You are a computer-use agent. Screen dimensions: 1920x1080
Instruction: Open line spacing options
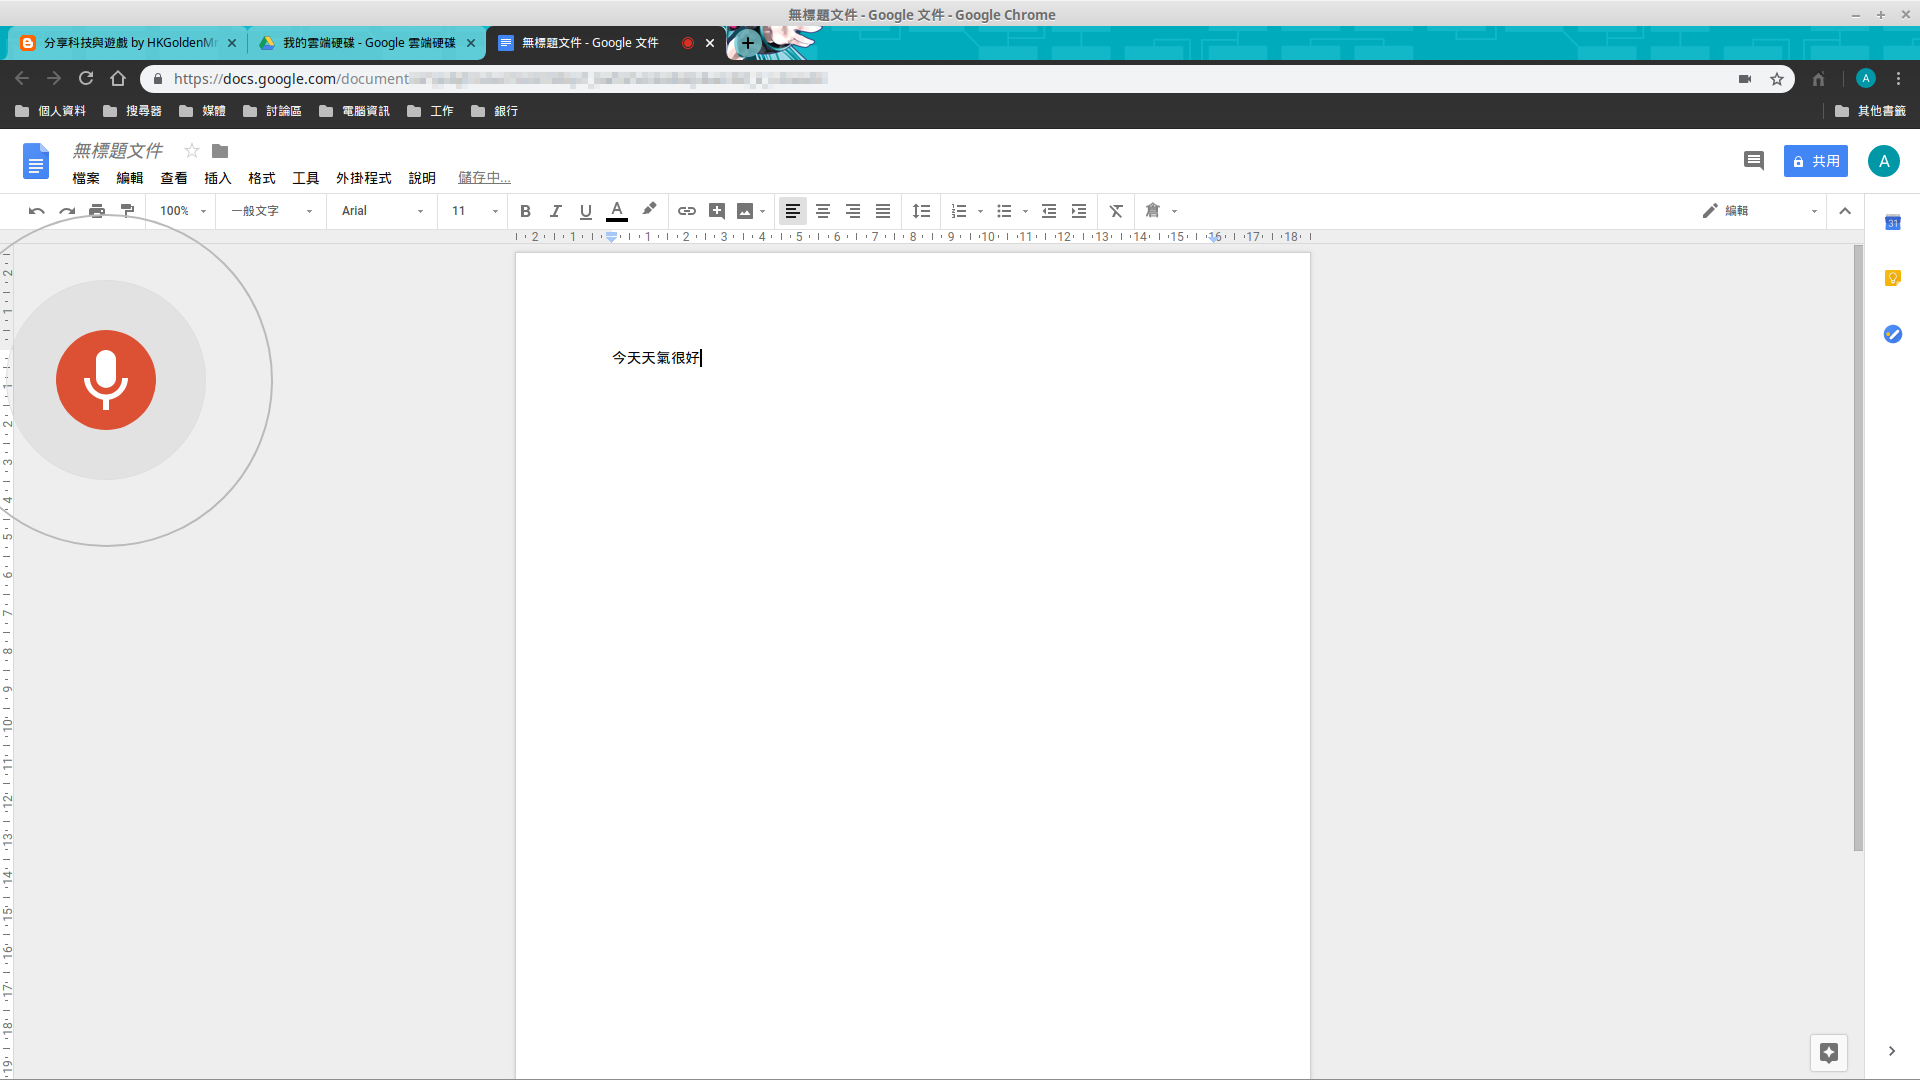coord(922,211)
